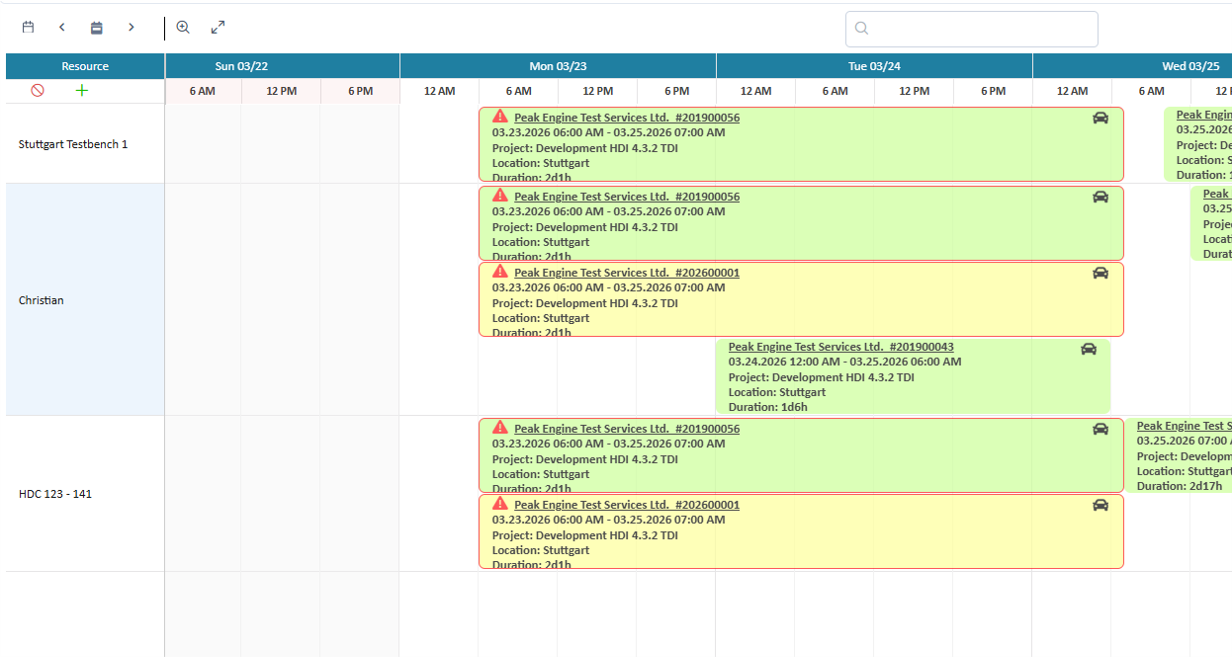Click the Resource column header
This screenshot has width=1232, height=657.
[x=85, y=66]
